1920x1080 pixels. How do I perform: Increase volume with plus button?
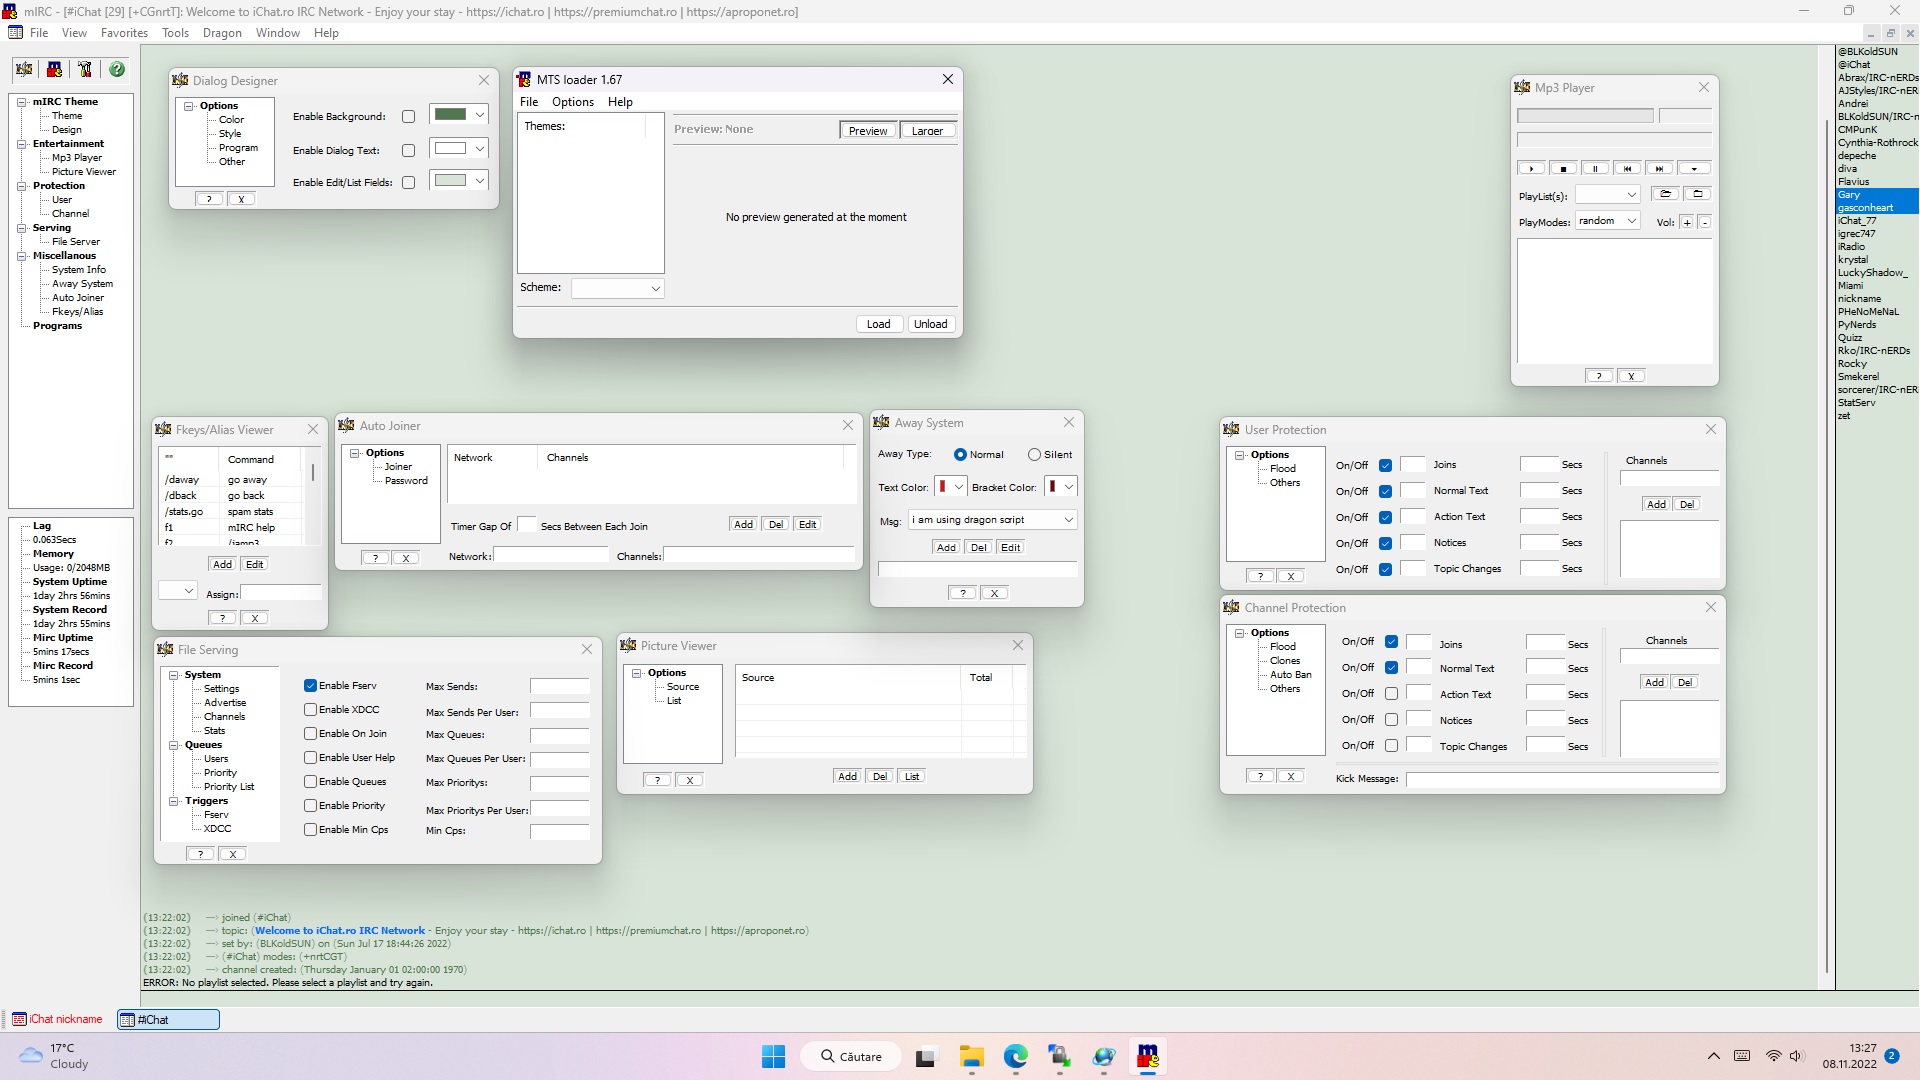1687,222
